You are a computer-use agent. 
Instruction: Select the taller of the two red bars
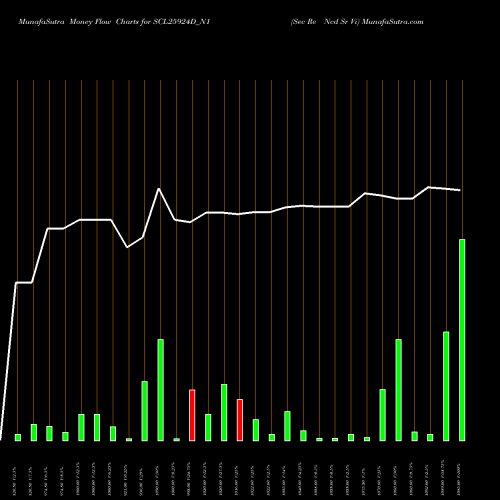coord(192,415)
